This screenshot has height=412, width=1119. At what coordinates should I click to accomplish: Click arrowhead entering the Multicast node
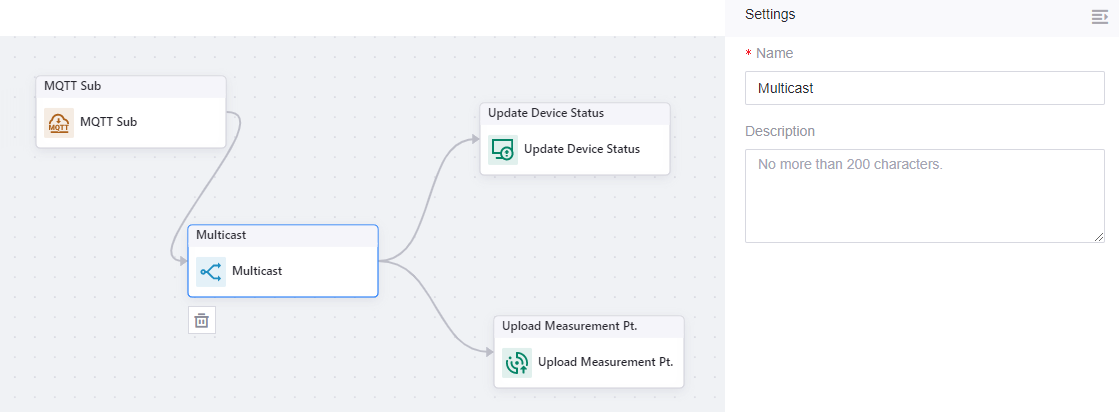pyautogui.click(x=182, y=261)
